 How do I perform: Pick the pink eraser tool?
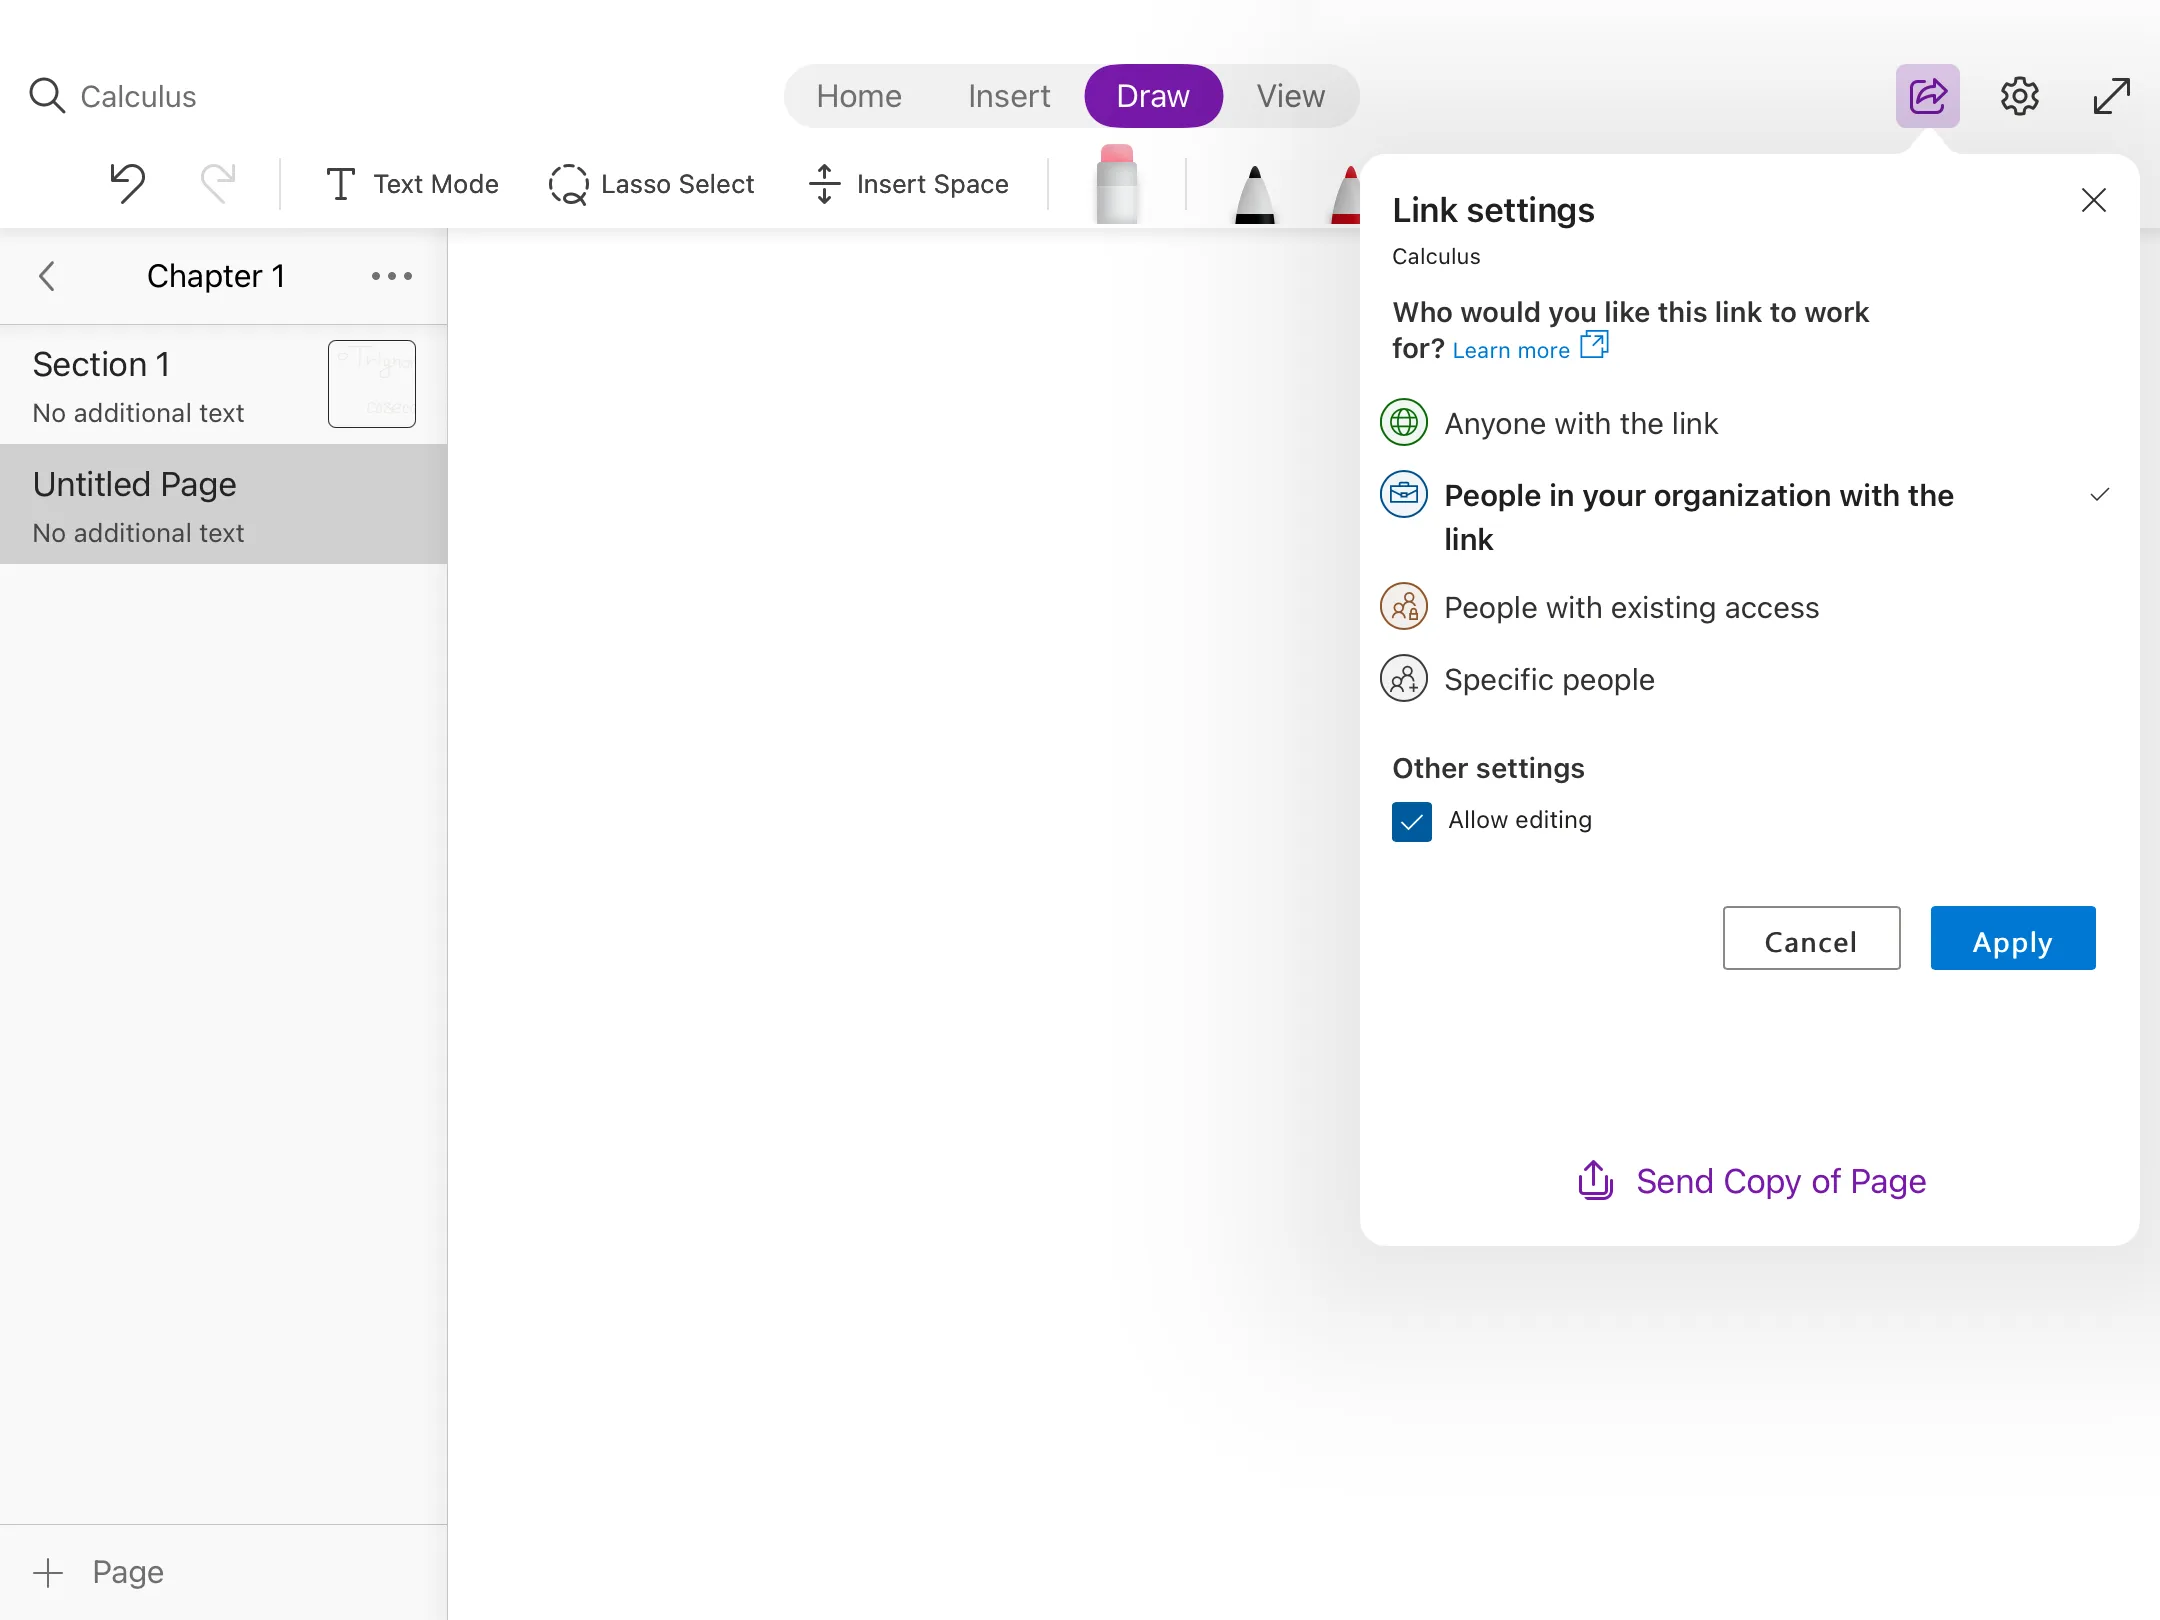point(1116,186)
